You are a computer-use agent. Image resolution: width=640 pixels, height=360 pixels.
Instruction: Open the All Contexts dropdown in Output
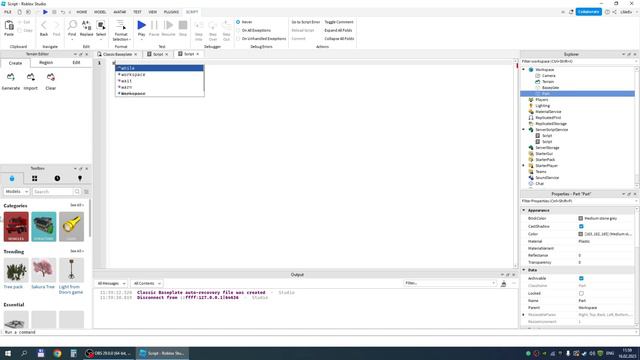point(147,283)
